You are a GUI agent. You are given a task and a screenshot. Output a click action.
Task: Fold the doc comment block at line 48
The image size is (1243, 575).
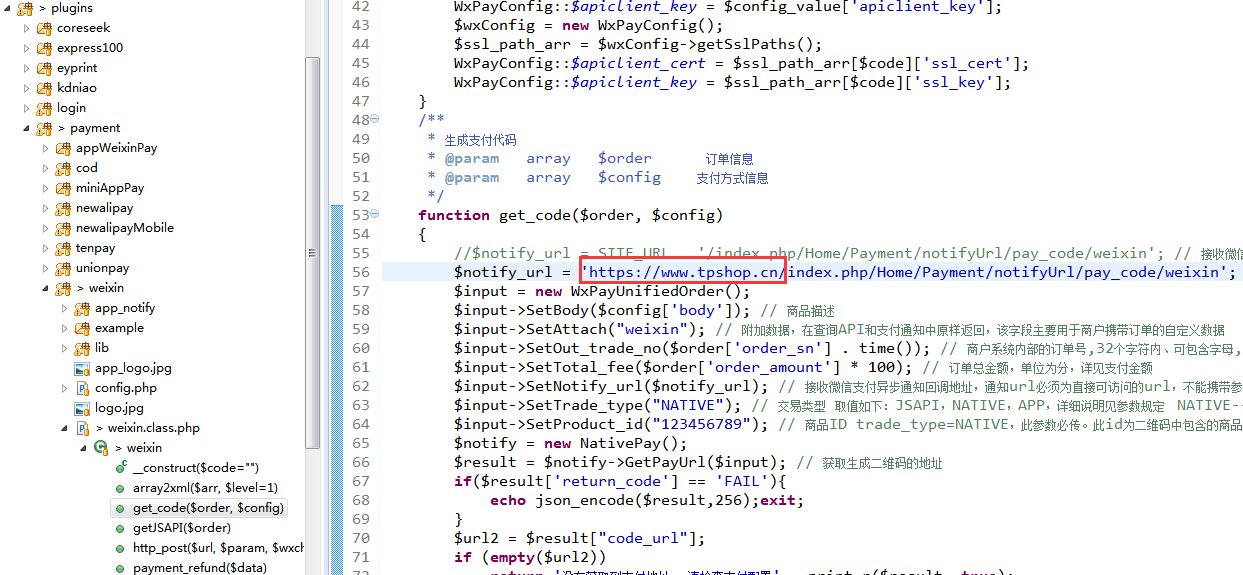pyautogui.click(x=375, y=120)
